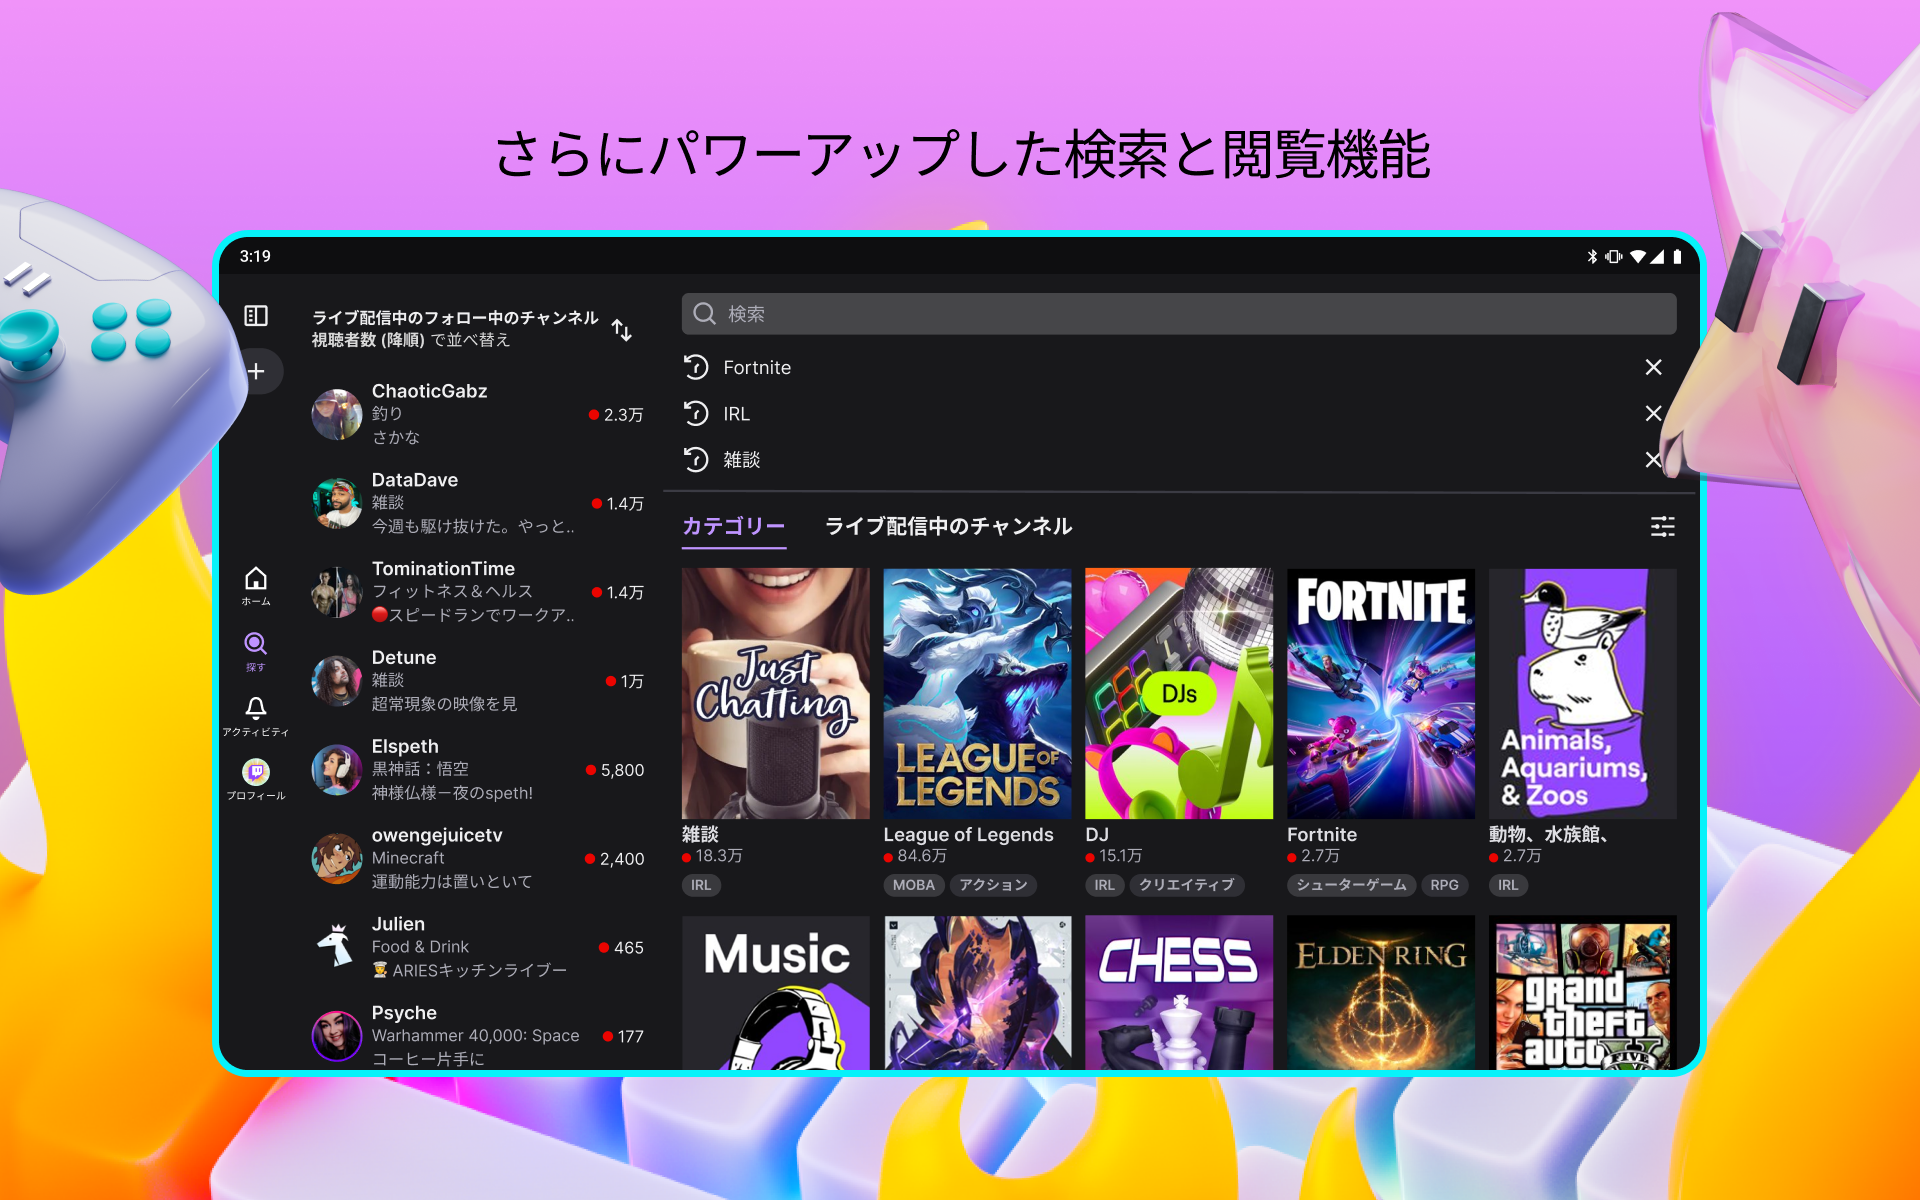Open the filter settings sliders icon

(x=1662, y=526)
